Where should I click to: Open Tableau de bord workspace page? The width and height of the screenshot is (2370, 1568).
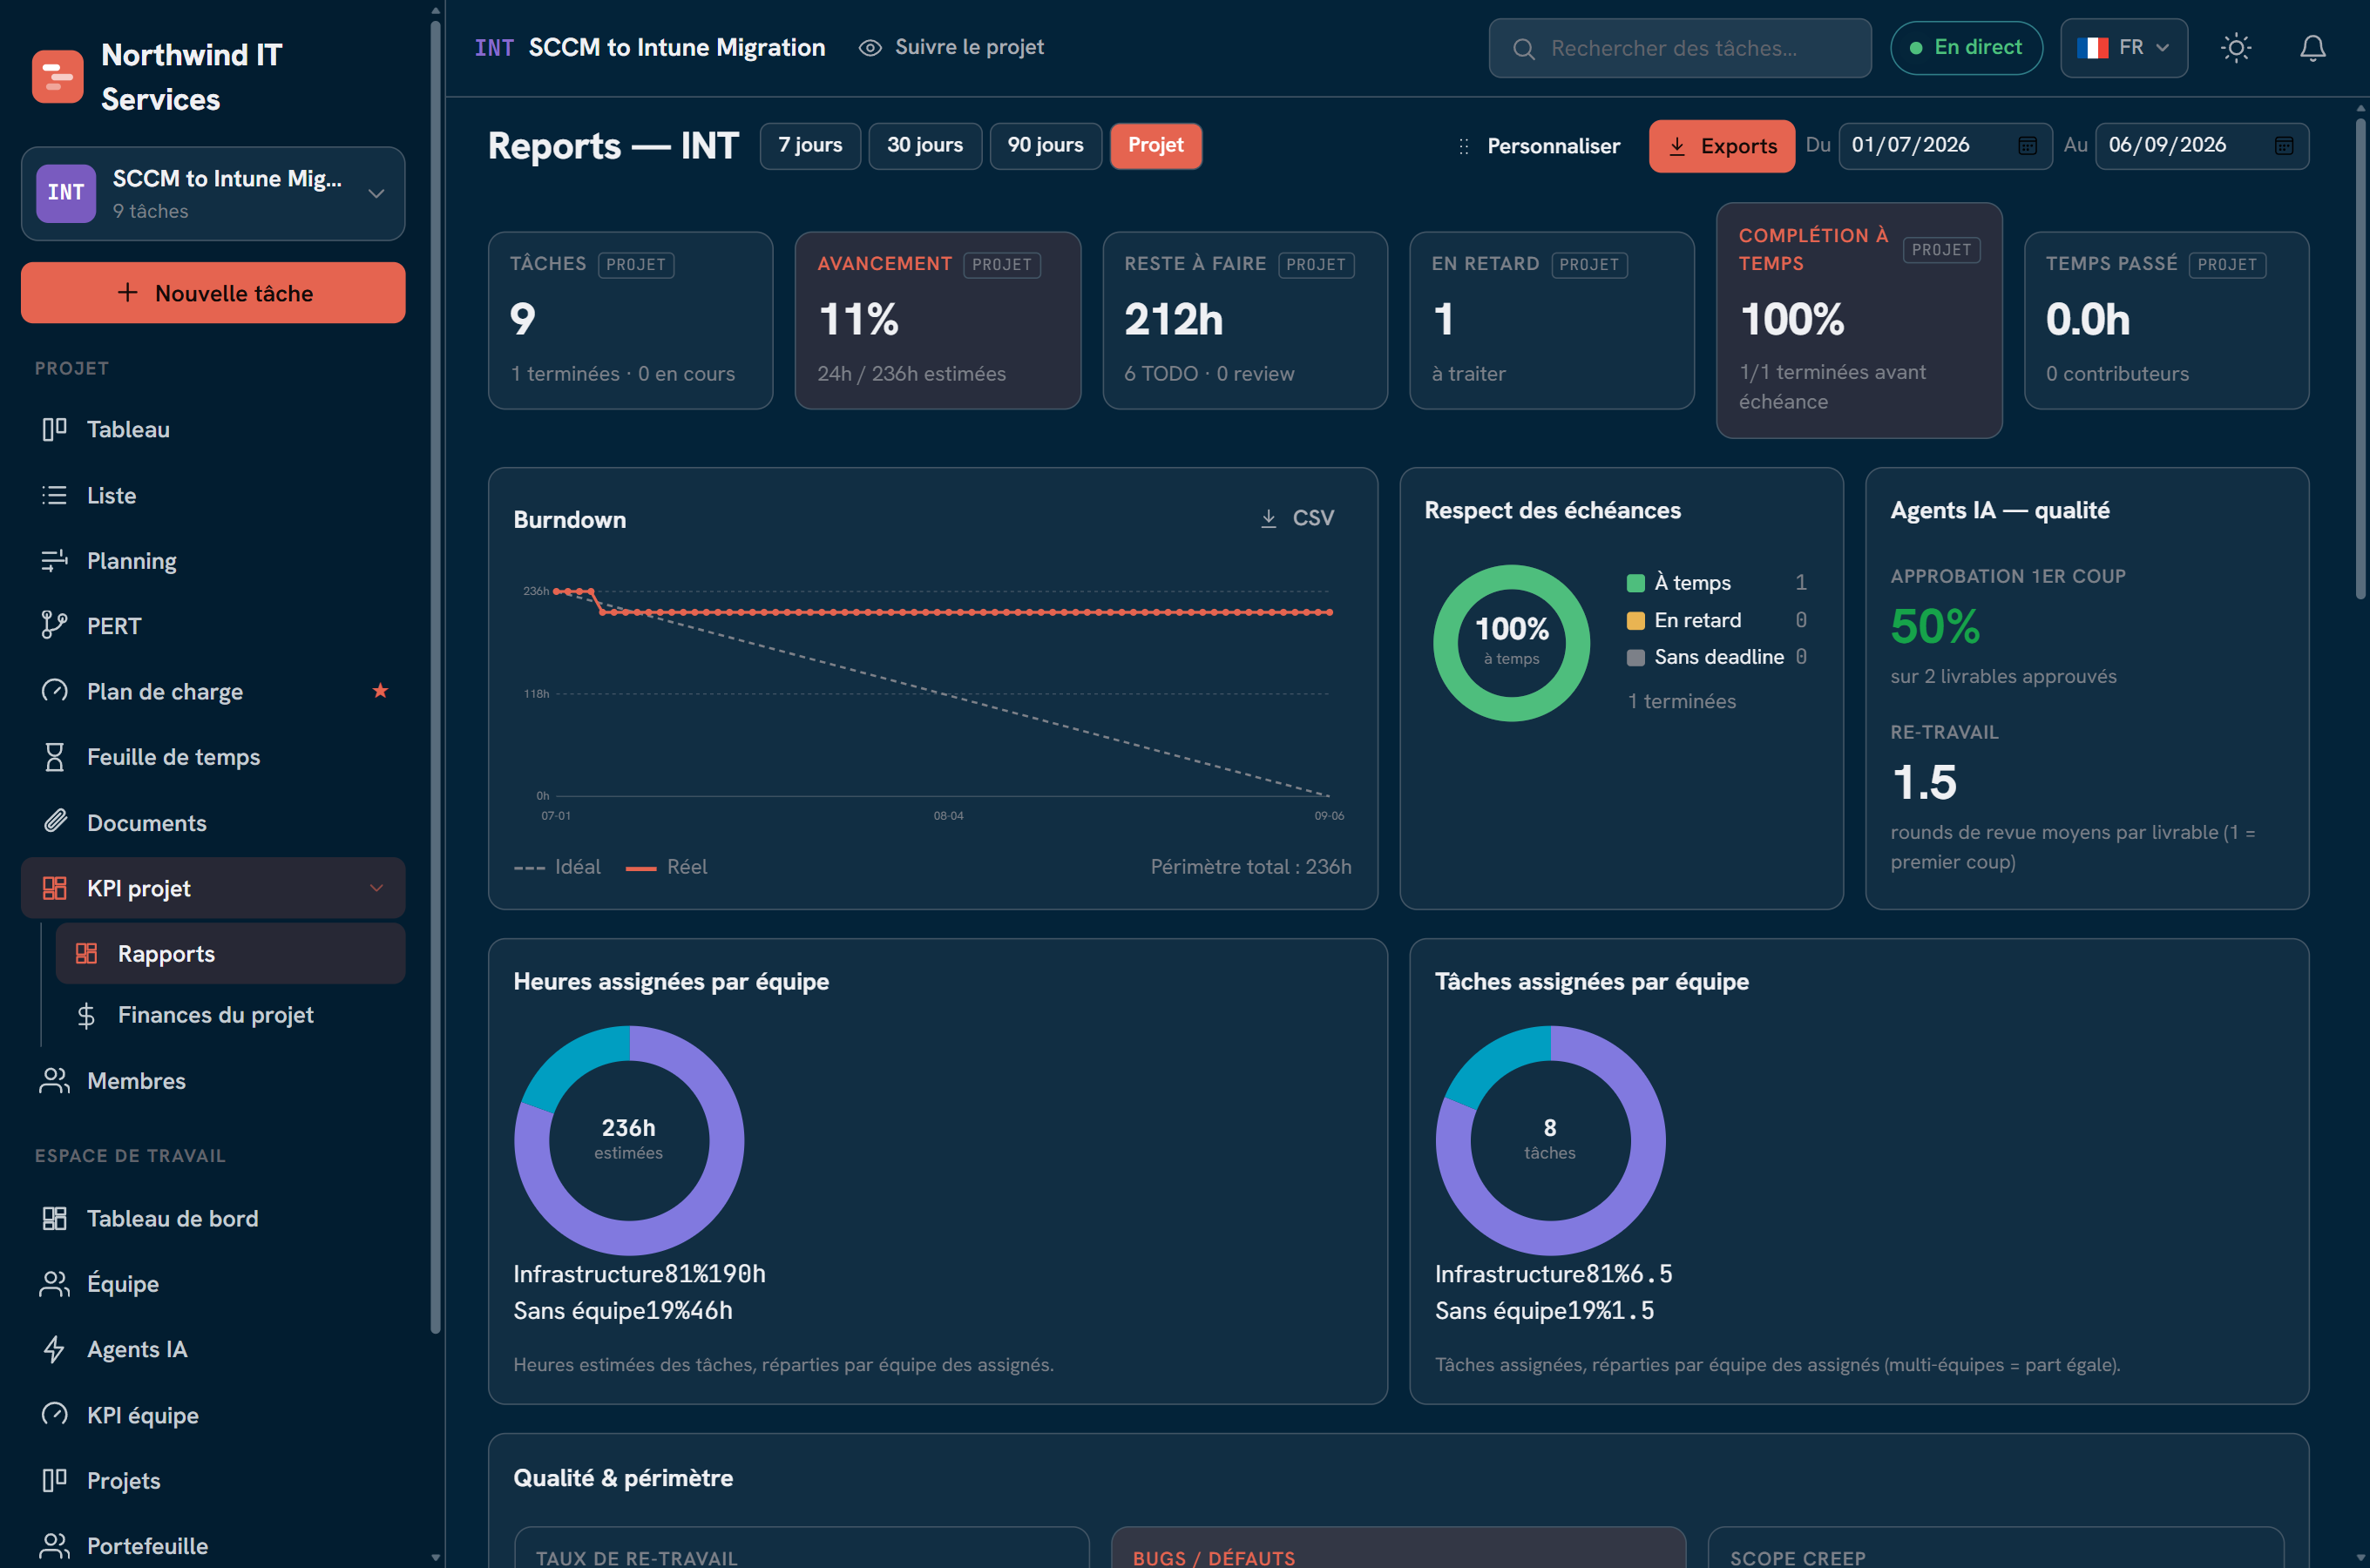point(213,1218)
